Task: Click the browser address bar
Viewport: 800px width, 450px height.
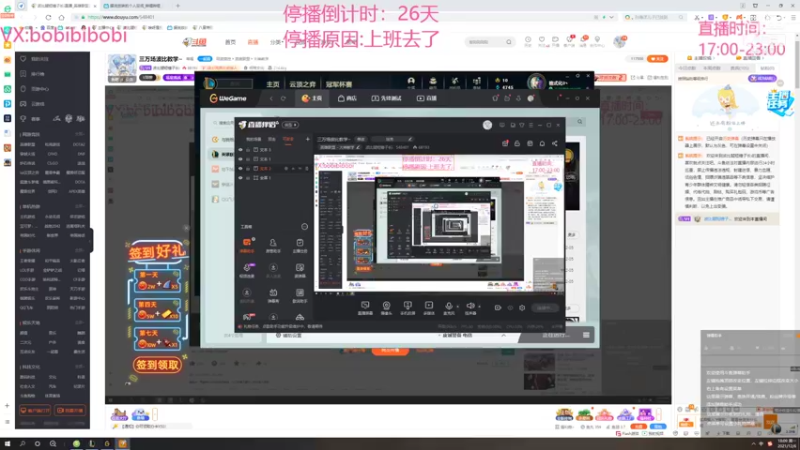Action: pos(337,17)
